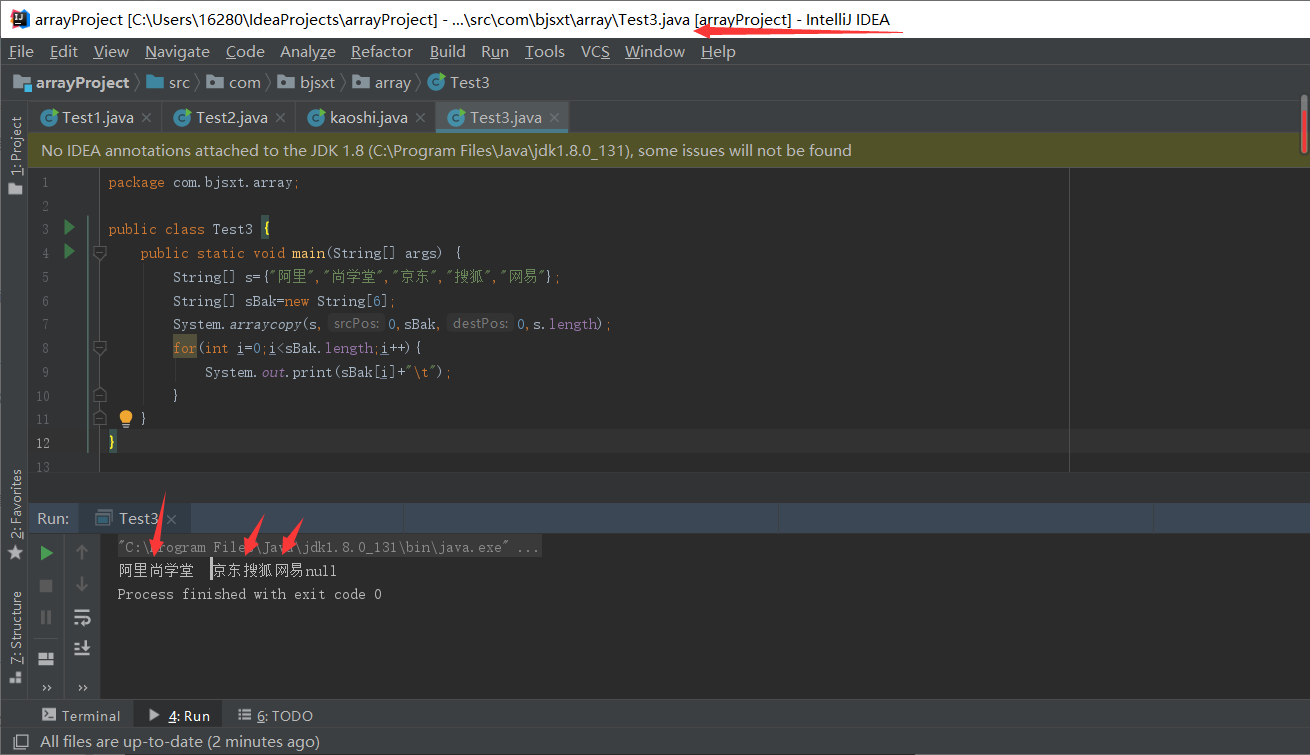Go down the stack trace arrow
Viewport: 1310px width, 755px height.
coord(82,584)
